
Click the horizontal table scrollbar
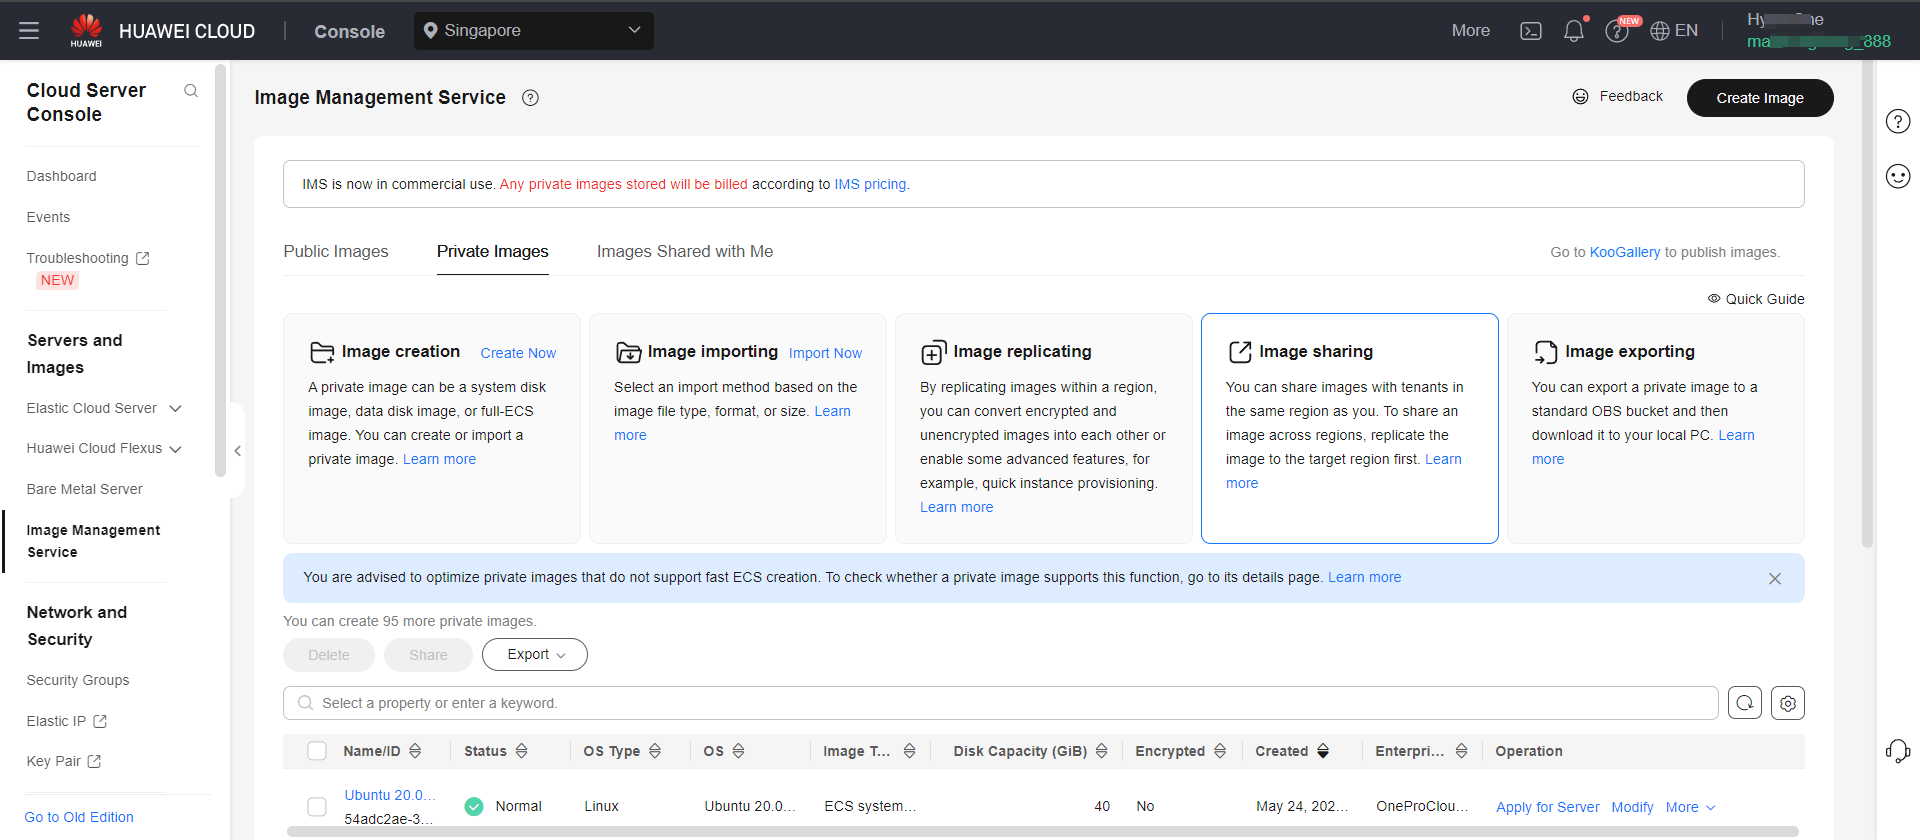pos(1042,831)
